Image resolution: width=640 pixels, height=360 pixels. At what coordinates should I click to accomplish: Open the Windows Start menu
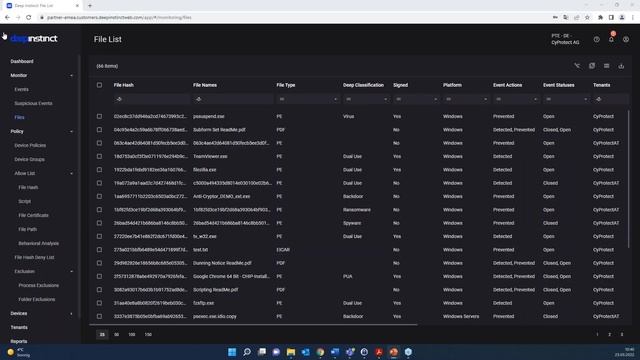click(232, 352)
